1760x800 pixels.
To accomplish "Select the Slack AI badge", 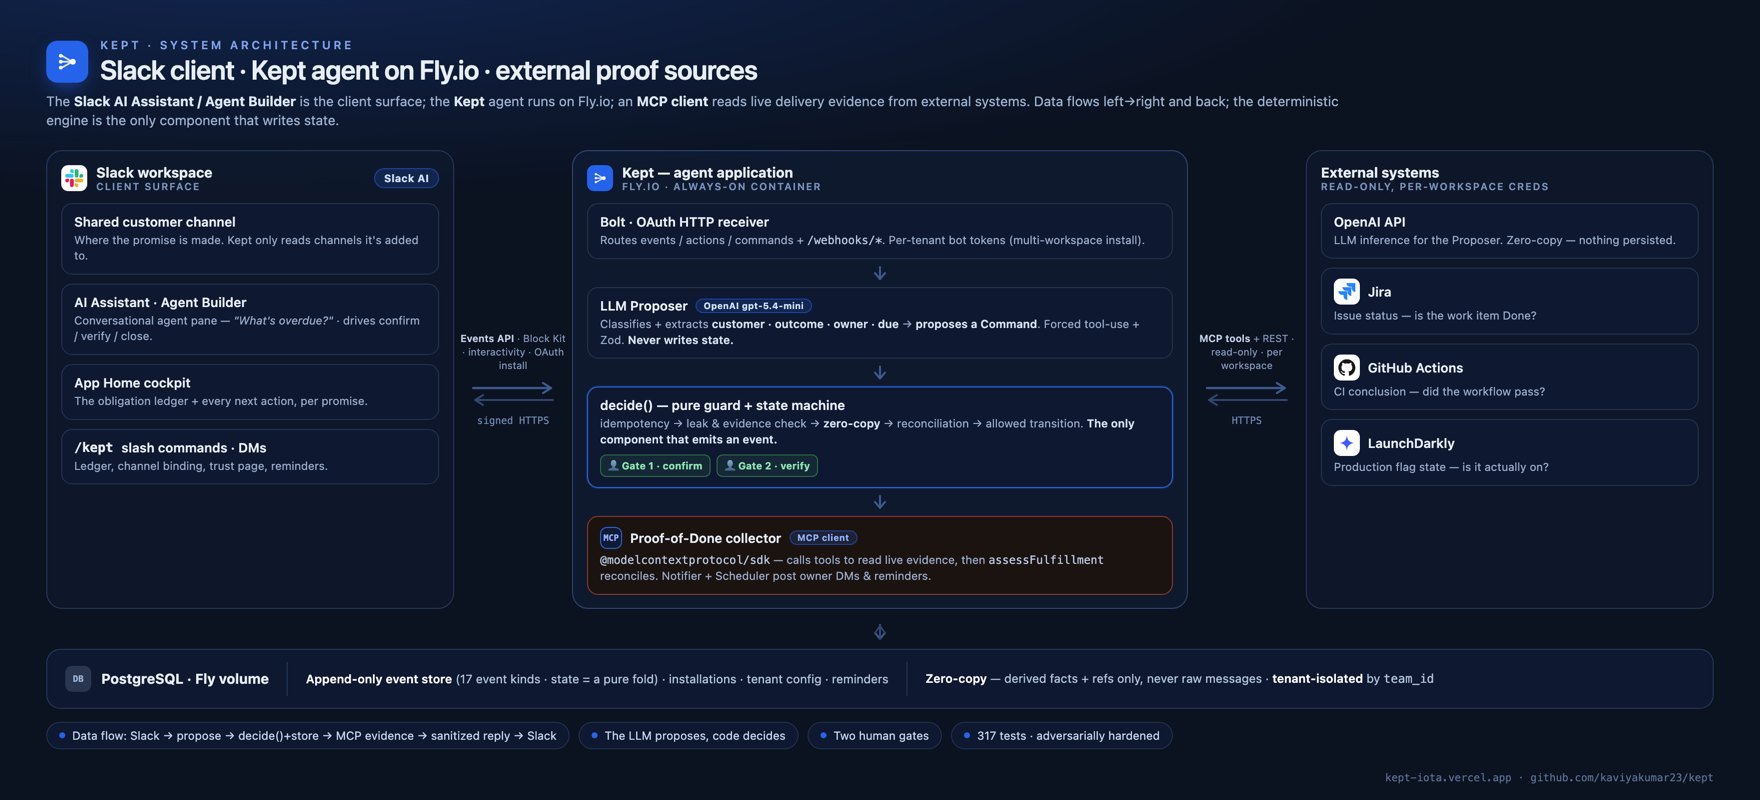I will tap(406, 178).
